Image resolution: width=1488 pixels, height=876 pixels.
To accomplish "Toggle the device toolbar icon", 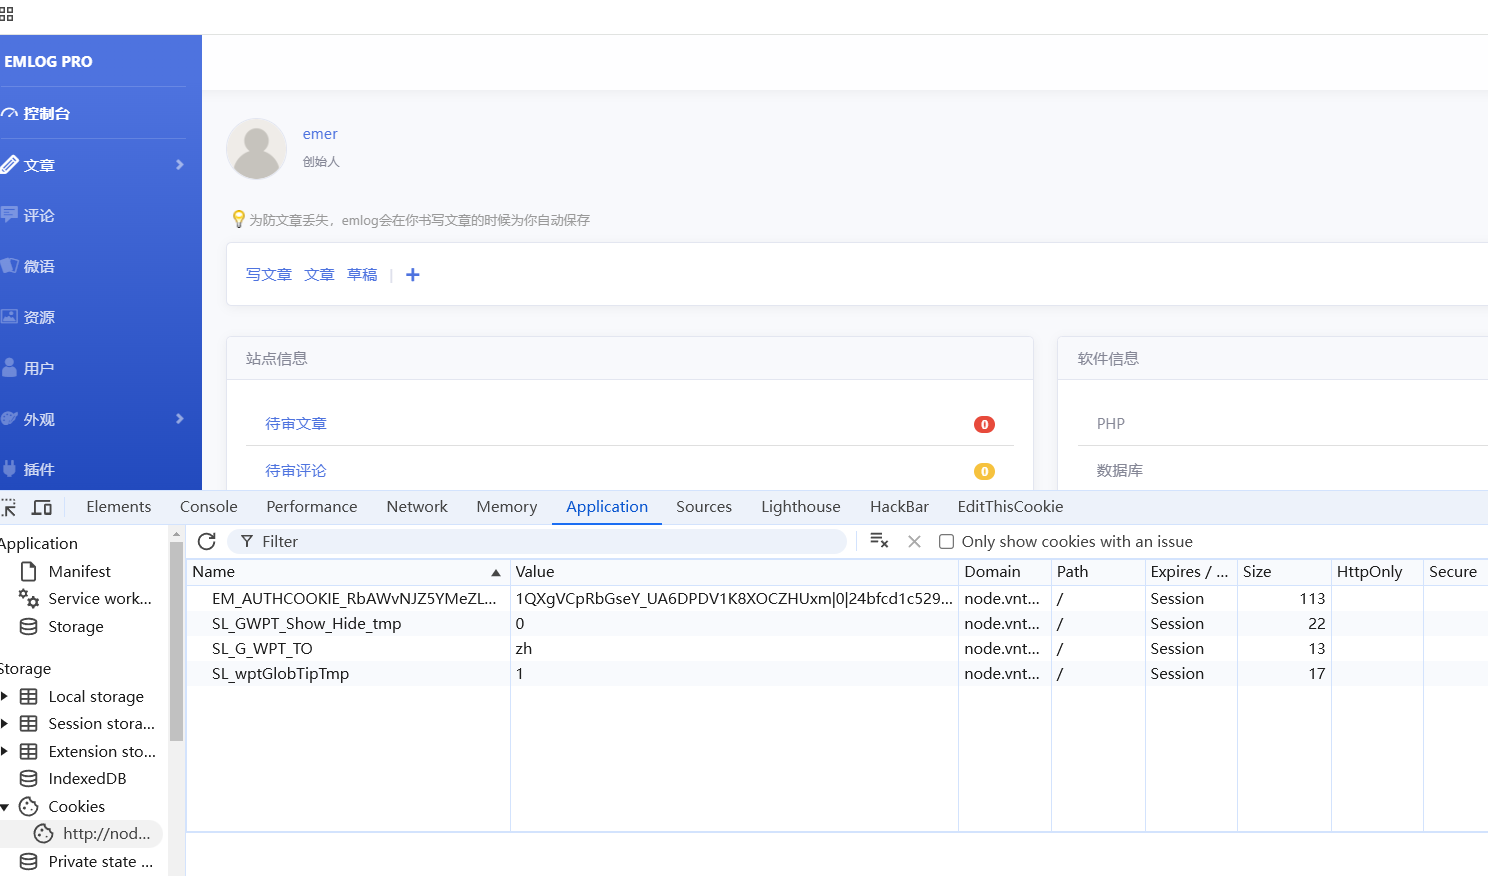I will point(42,507).
